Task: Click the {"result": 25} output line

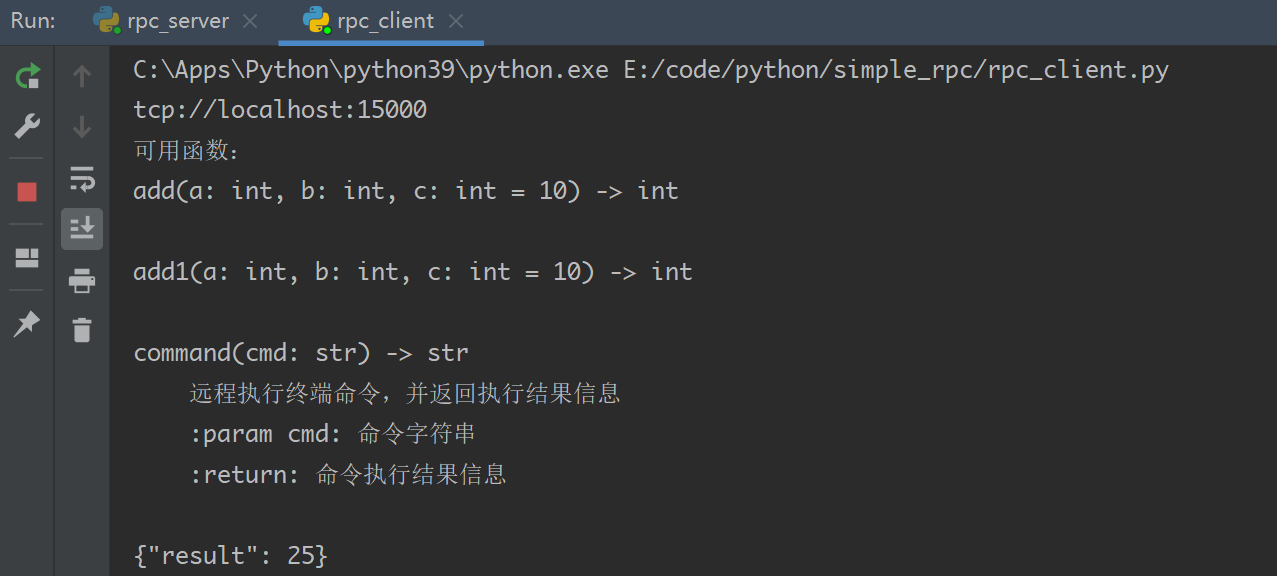Action: pyautogui.click(x=230, y=555)
